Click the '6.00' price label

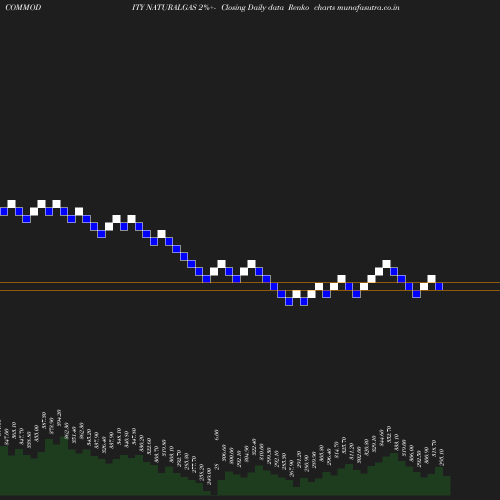tap(216, 435)
